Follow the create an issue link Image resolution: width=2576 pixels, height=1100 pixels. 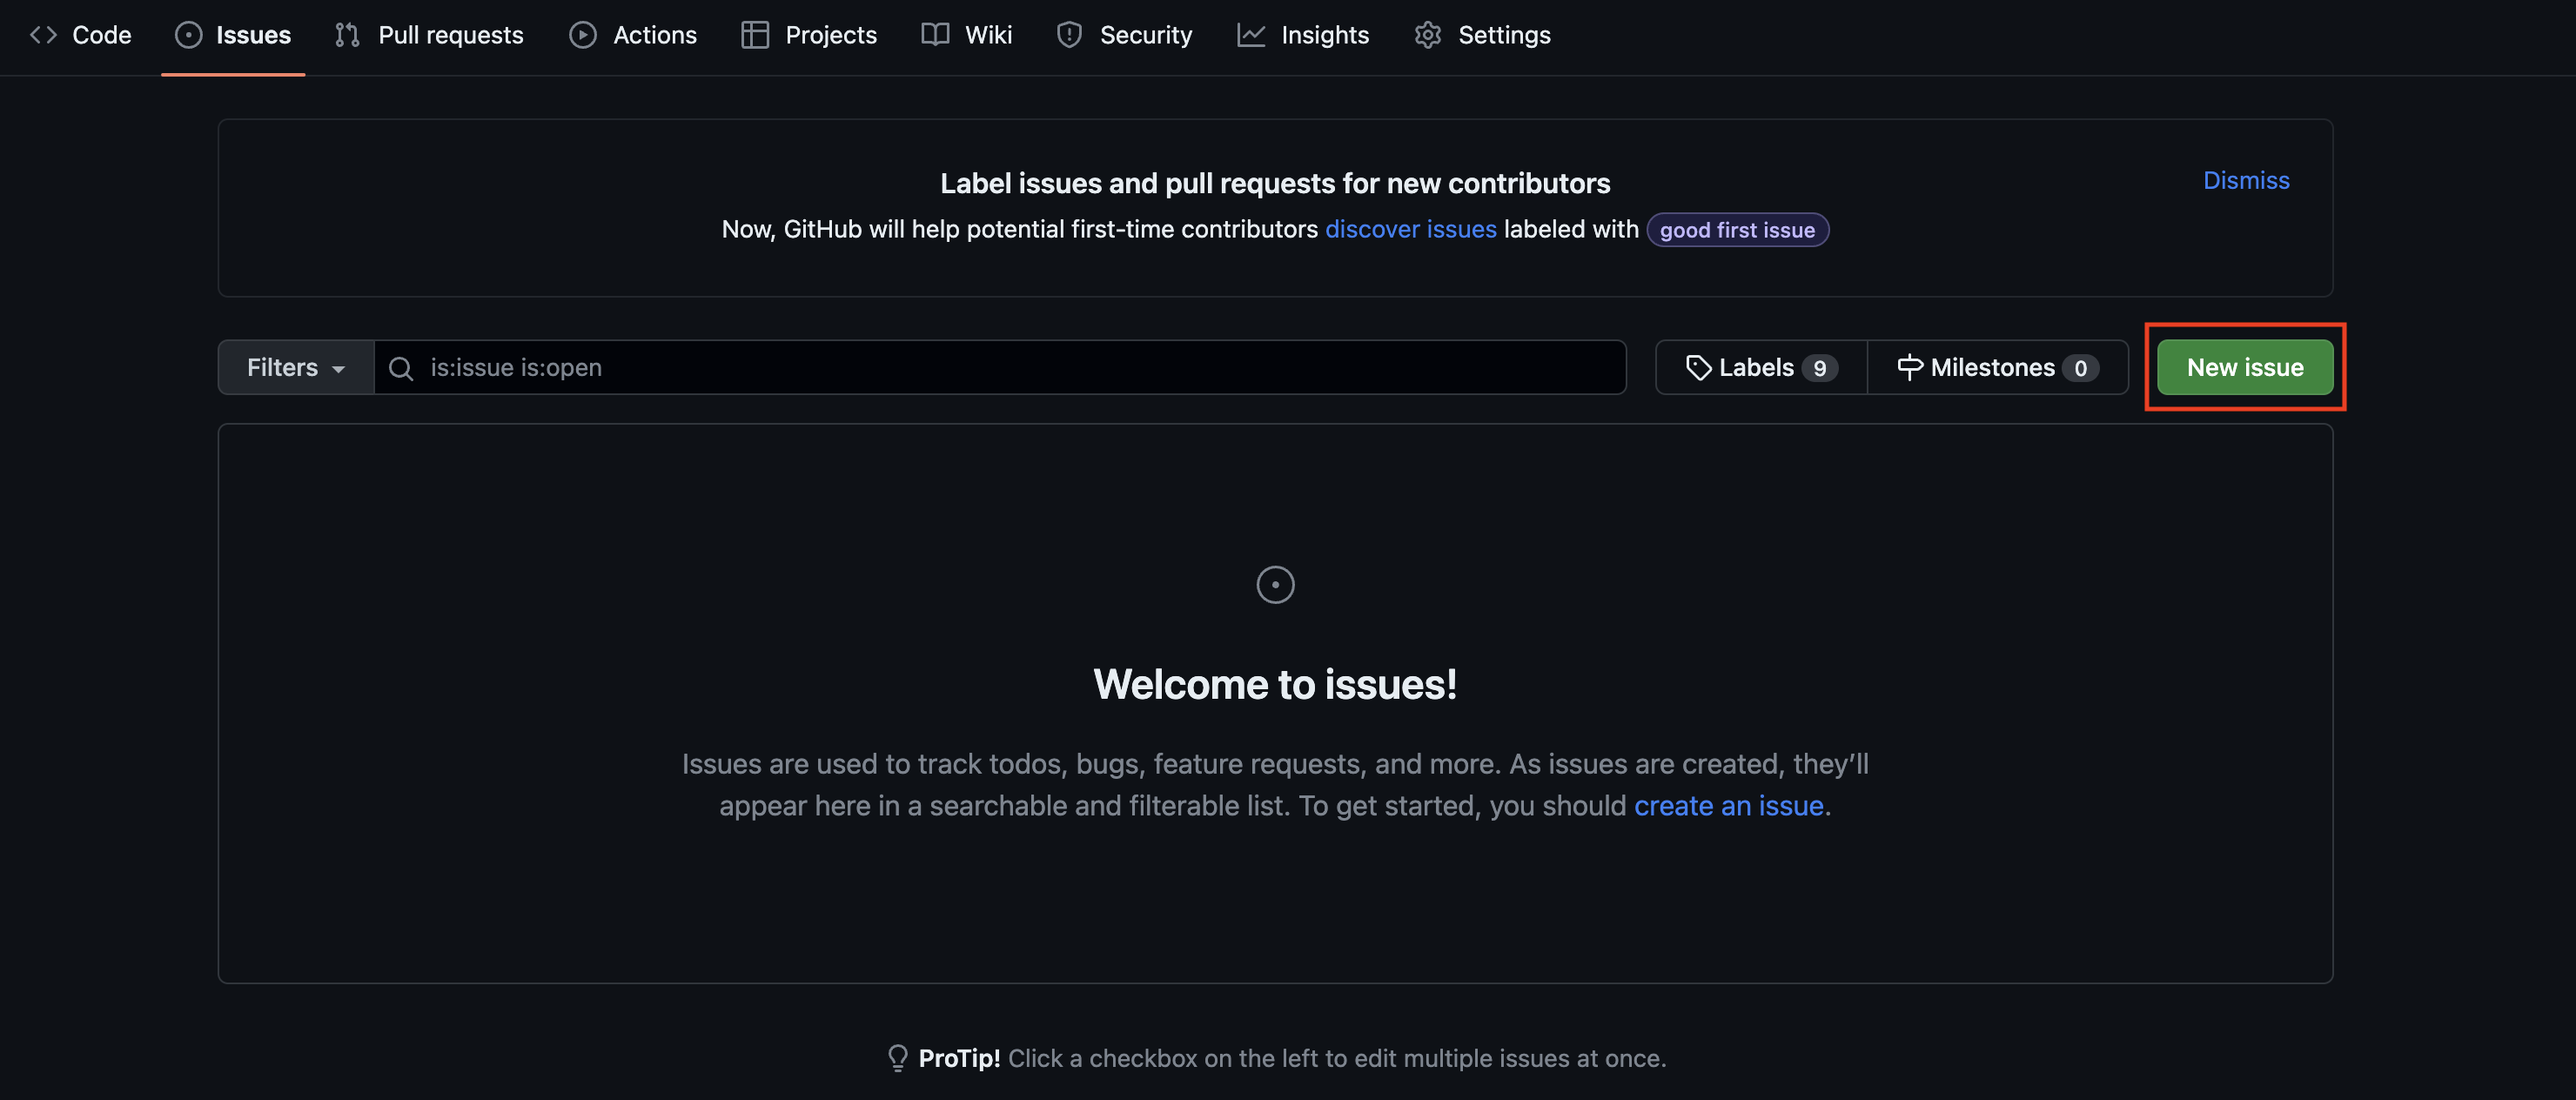tap(1728, 806)
